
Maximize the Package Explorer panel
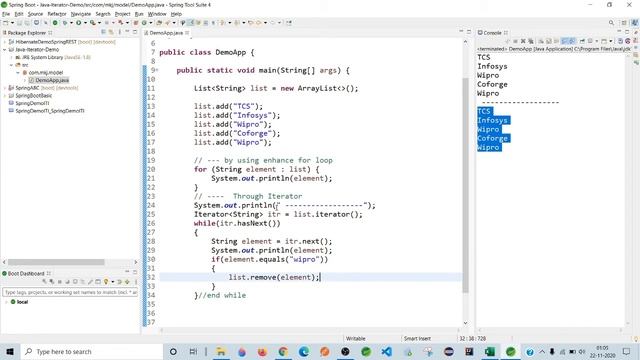[135, 32]
